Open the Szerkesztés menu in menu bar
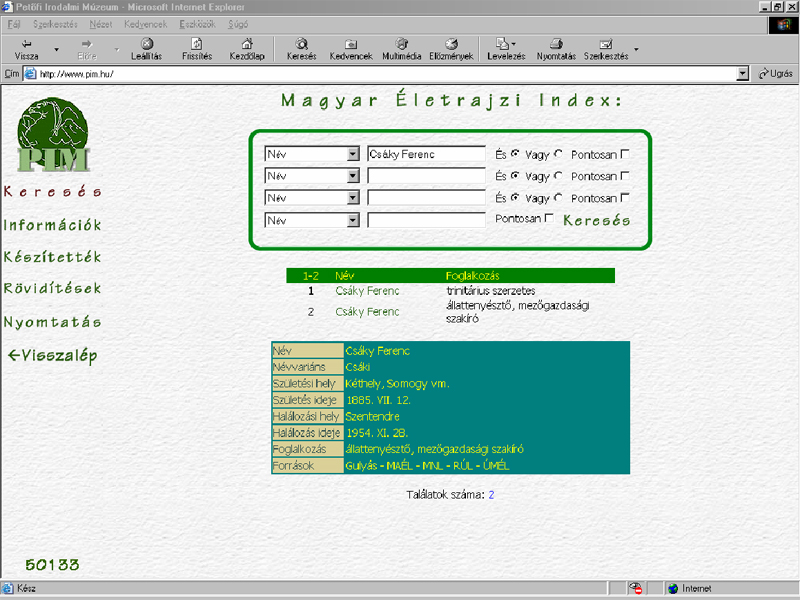This screenshot has height=600, width=800. coord(55,24)
